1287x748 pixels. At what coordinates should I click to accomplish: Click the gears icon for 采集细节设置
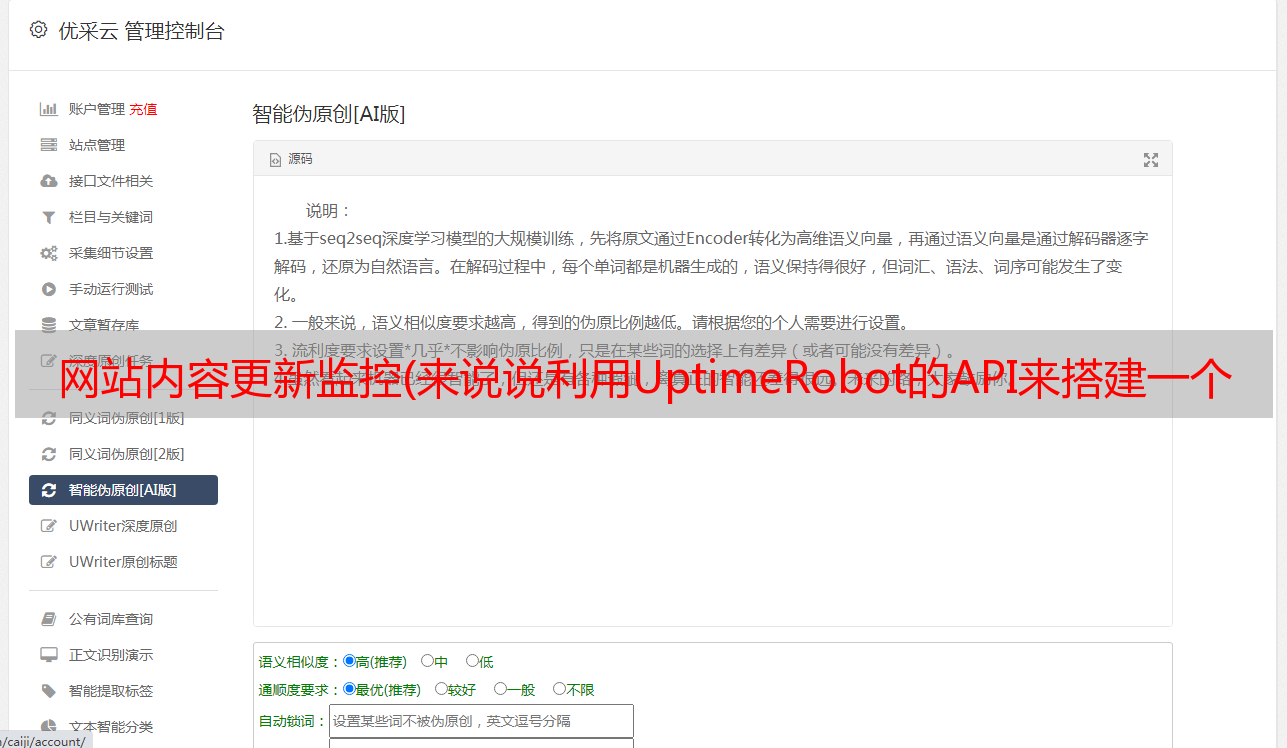48,253
